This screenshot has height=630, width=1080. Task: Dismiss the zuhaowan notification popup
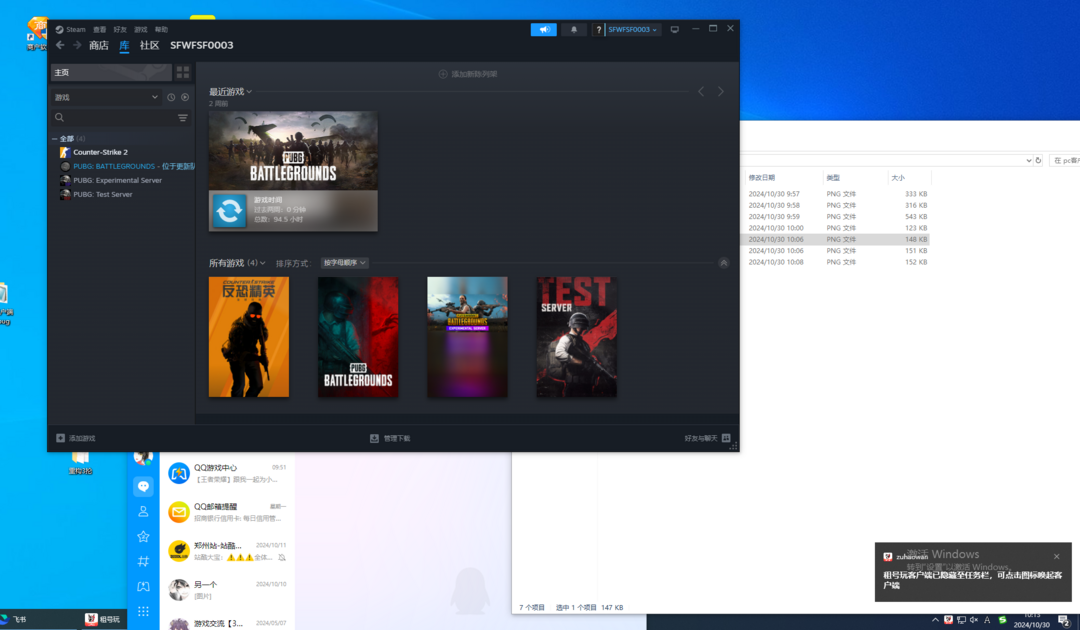(1057, 556)
